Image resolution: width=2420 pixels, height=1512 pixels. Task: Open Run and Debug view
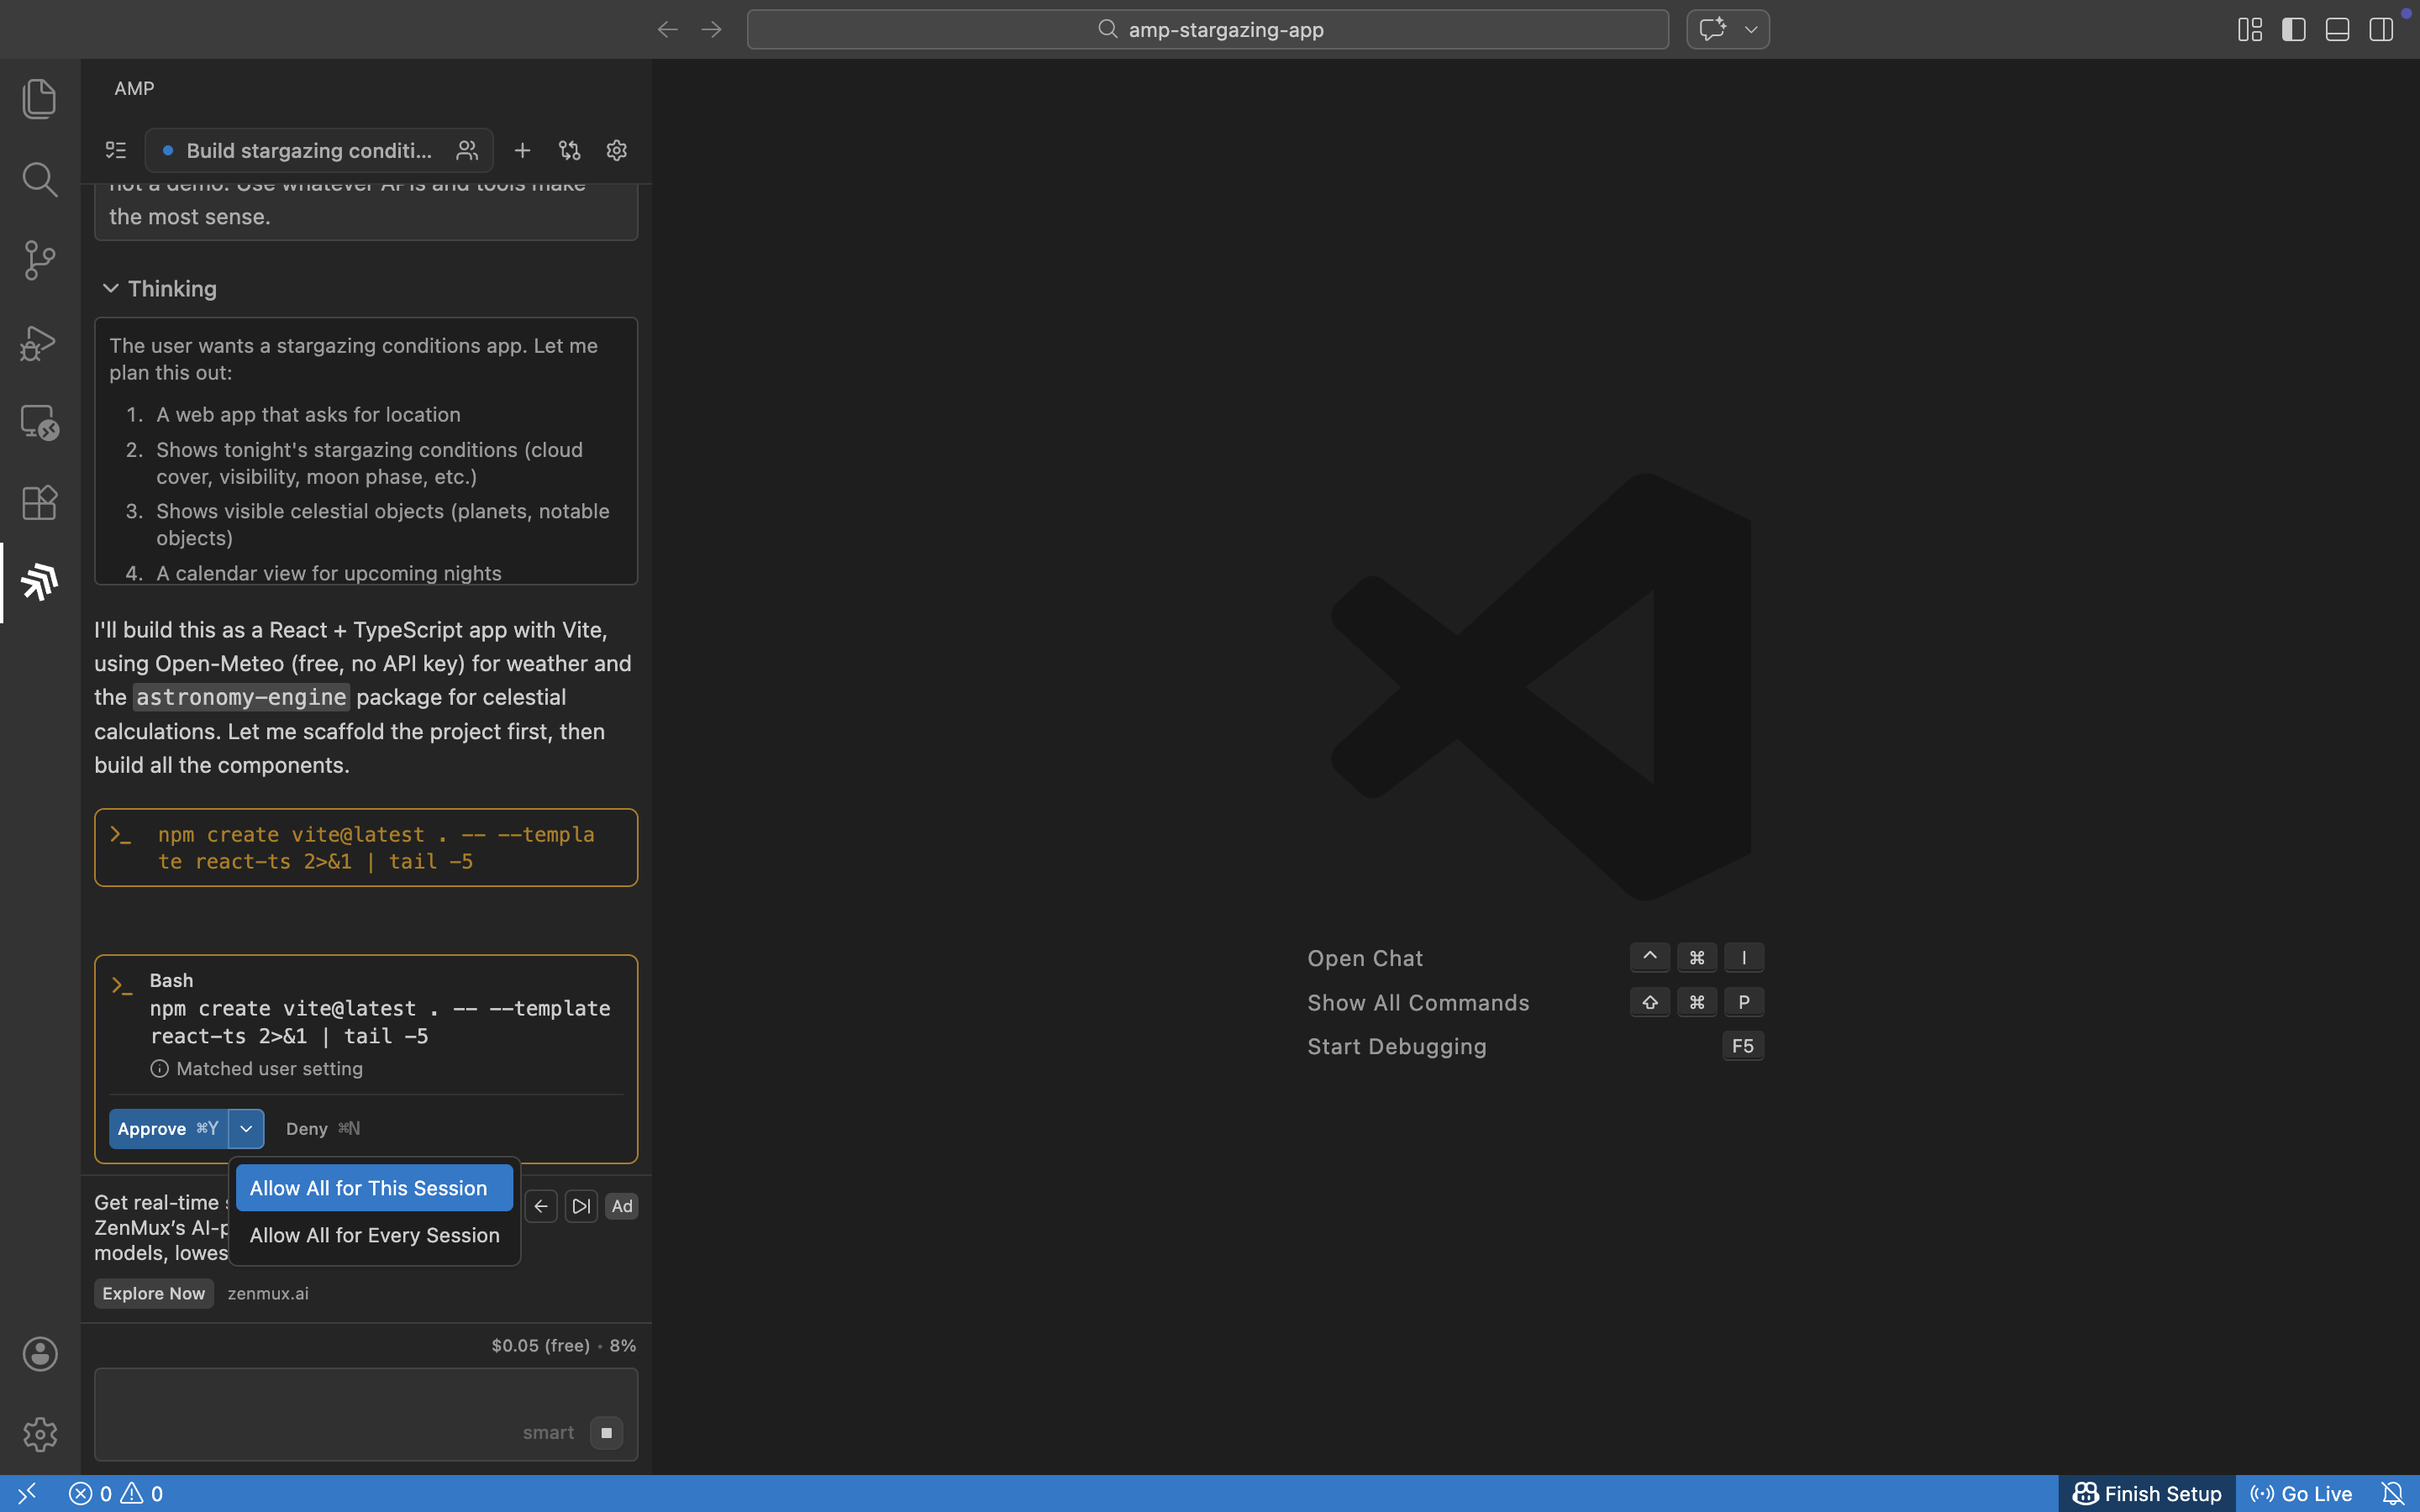point(39,342)
